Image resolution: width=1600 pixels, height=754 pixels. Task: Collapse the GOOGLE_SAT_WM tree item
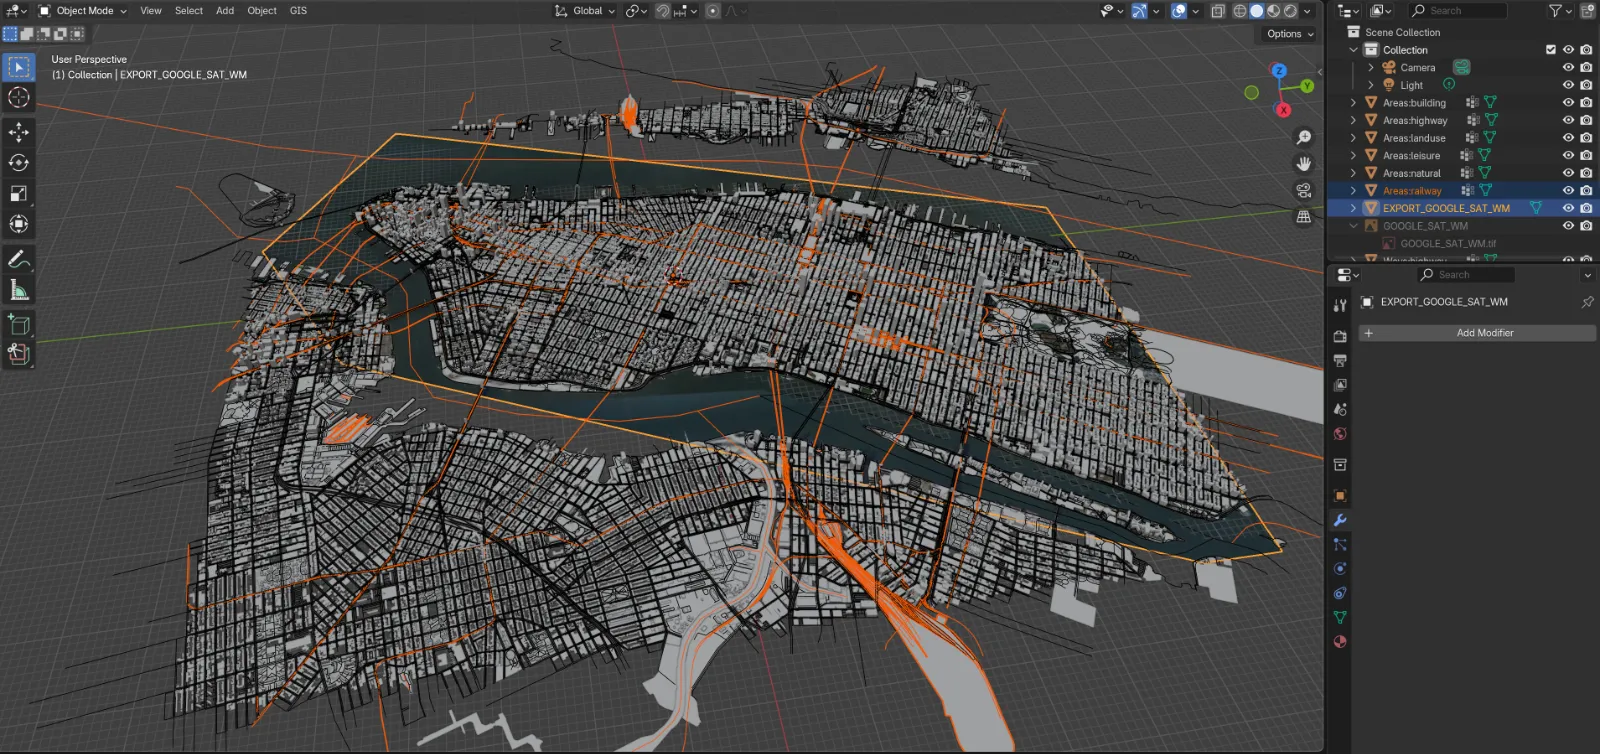1353,225
